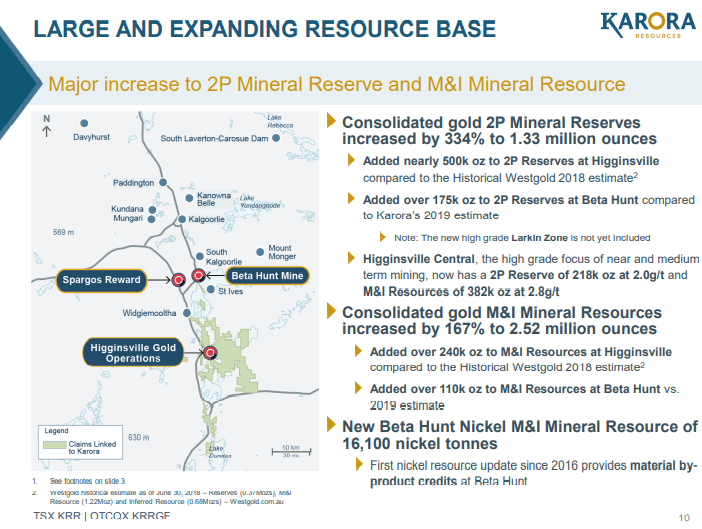Click the St Ives blue dot marker
The height and width of the screenshot is (529, 702).
point(210,290)
